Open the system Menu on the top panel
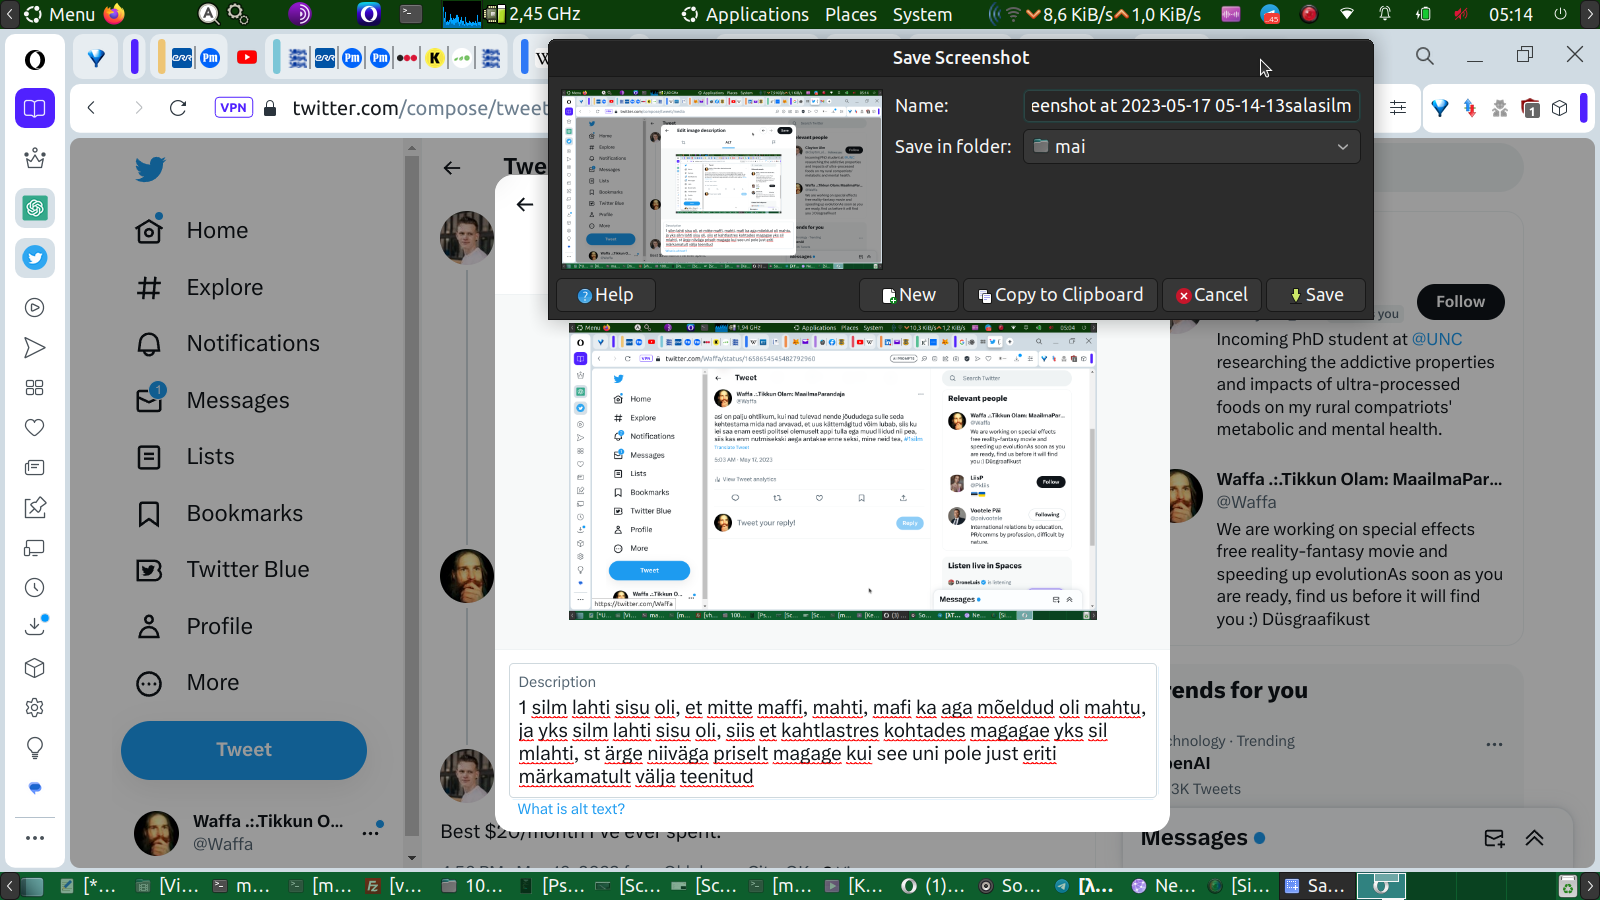1600x900 pixels. pyautogui.click(x=60, y=14)
